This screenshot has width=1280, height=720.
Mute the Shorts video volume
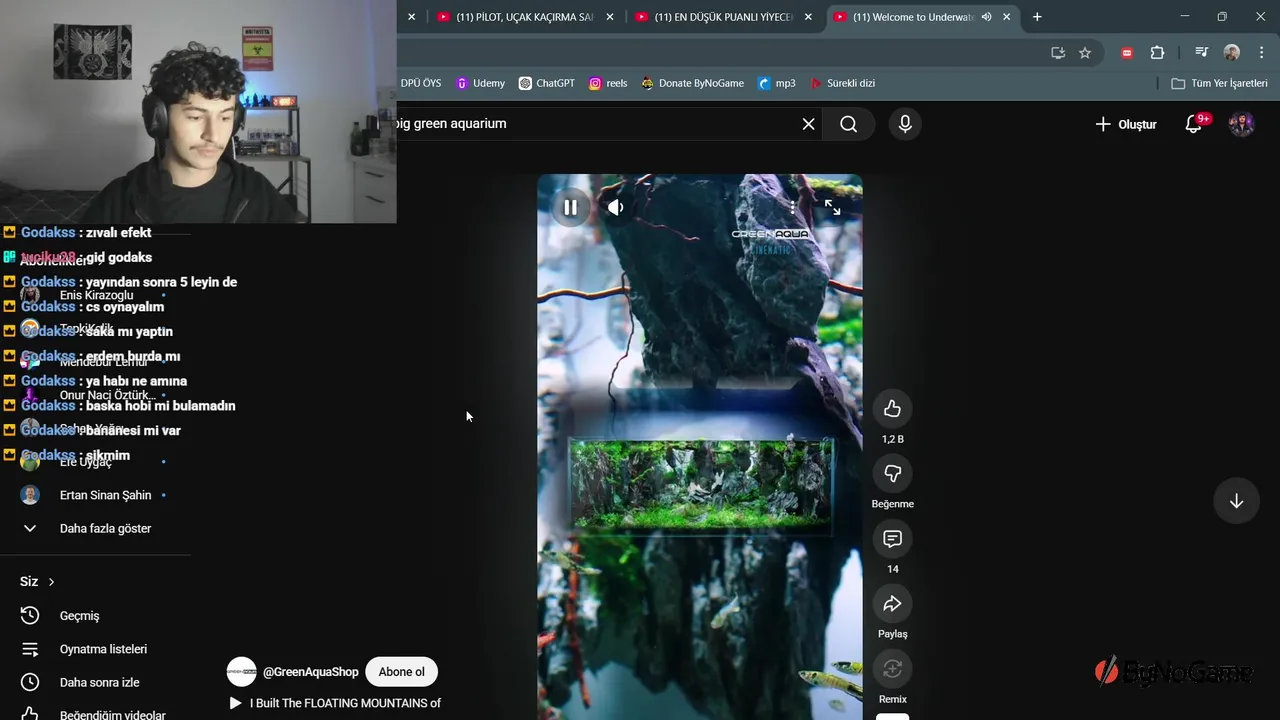pyautogui.click(x=616, y=207)
